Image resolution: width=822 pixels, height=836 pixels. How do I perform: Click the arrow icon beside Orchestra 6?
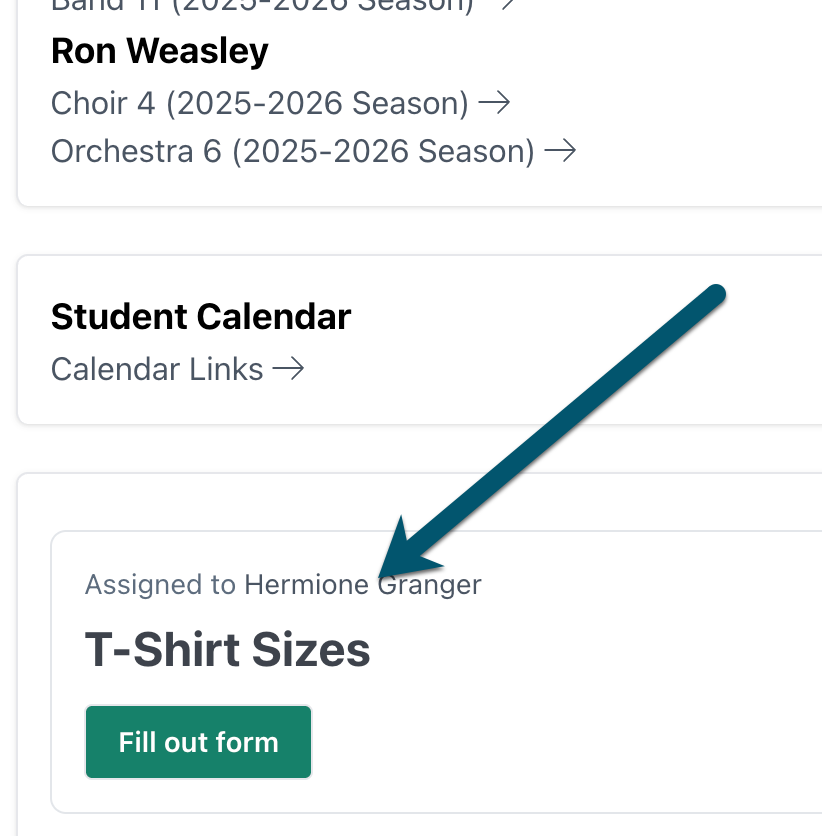560,152
